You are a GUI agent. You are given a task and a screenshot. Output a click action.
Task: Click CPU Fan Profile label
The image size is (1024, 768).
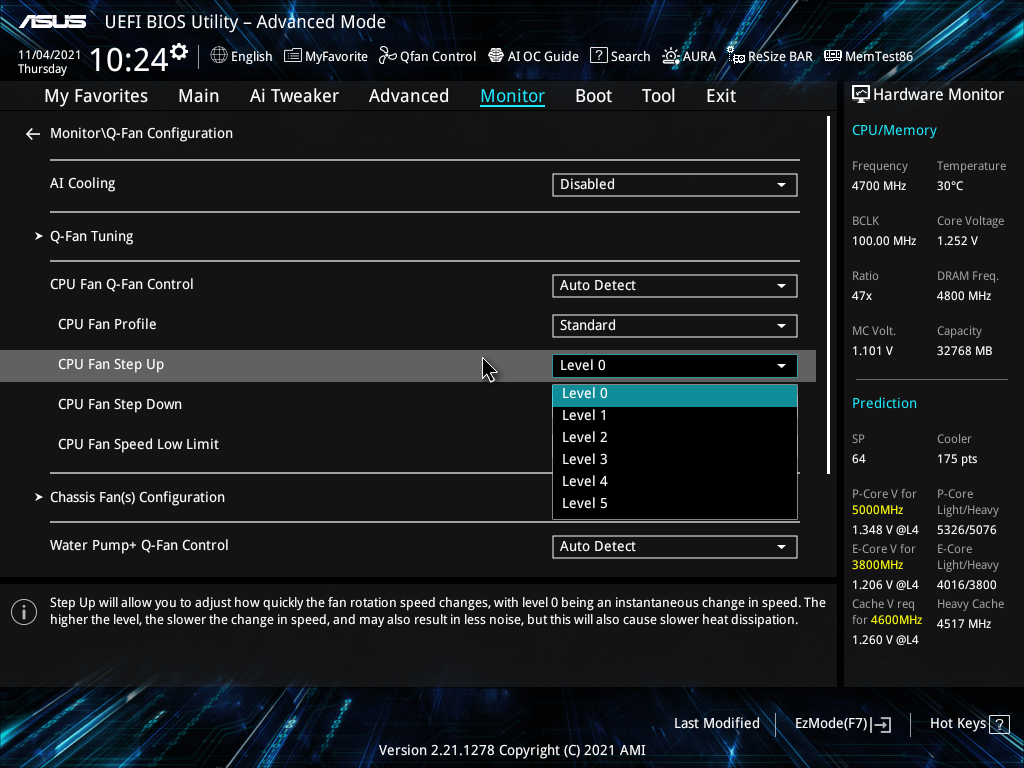(x=107, y=325)
